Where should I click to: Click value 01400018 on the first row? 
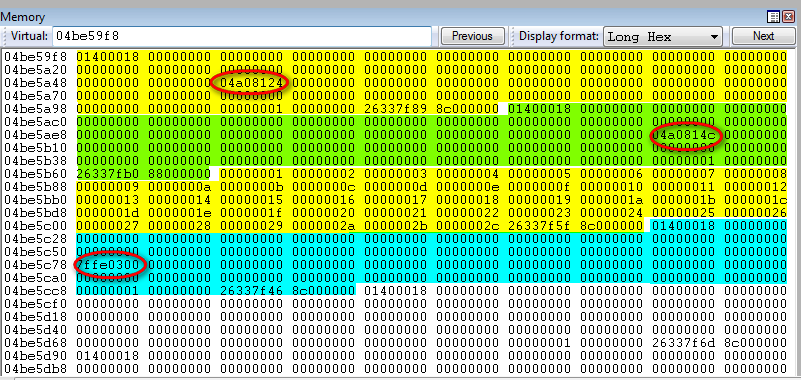[x=108, y=56]
